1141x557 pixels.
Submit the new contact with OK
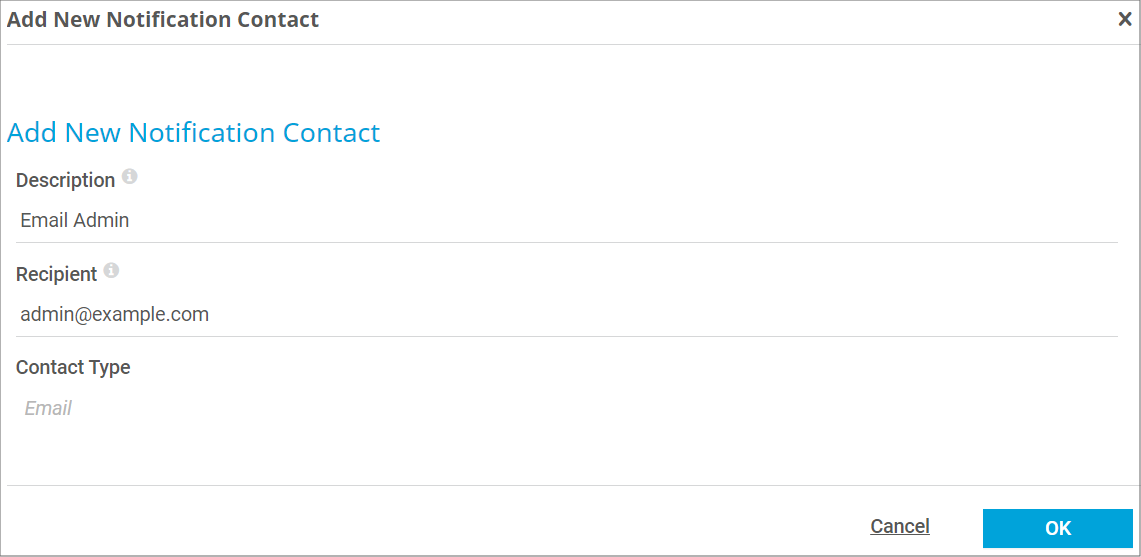pyautogui.click(x=1057, y=529)
